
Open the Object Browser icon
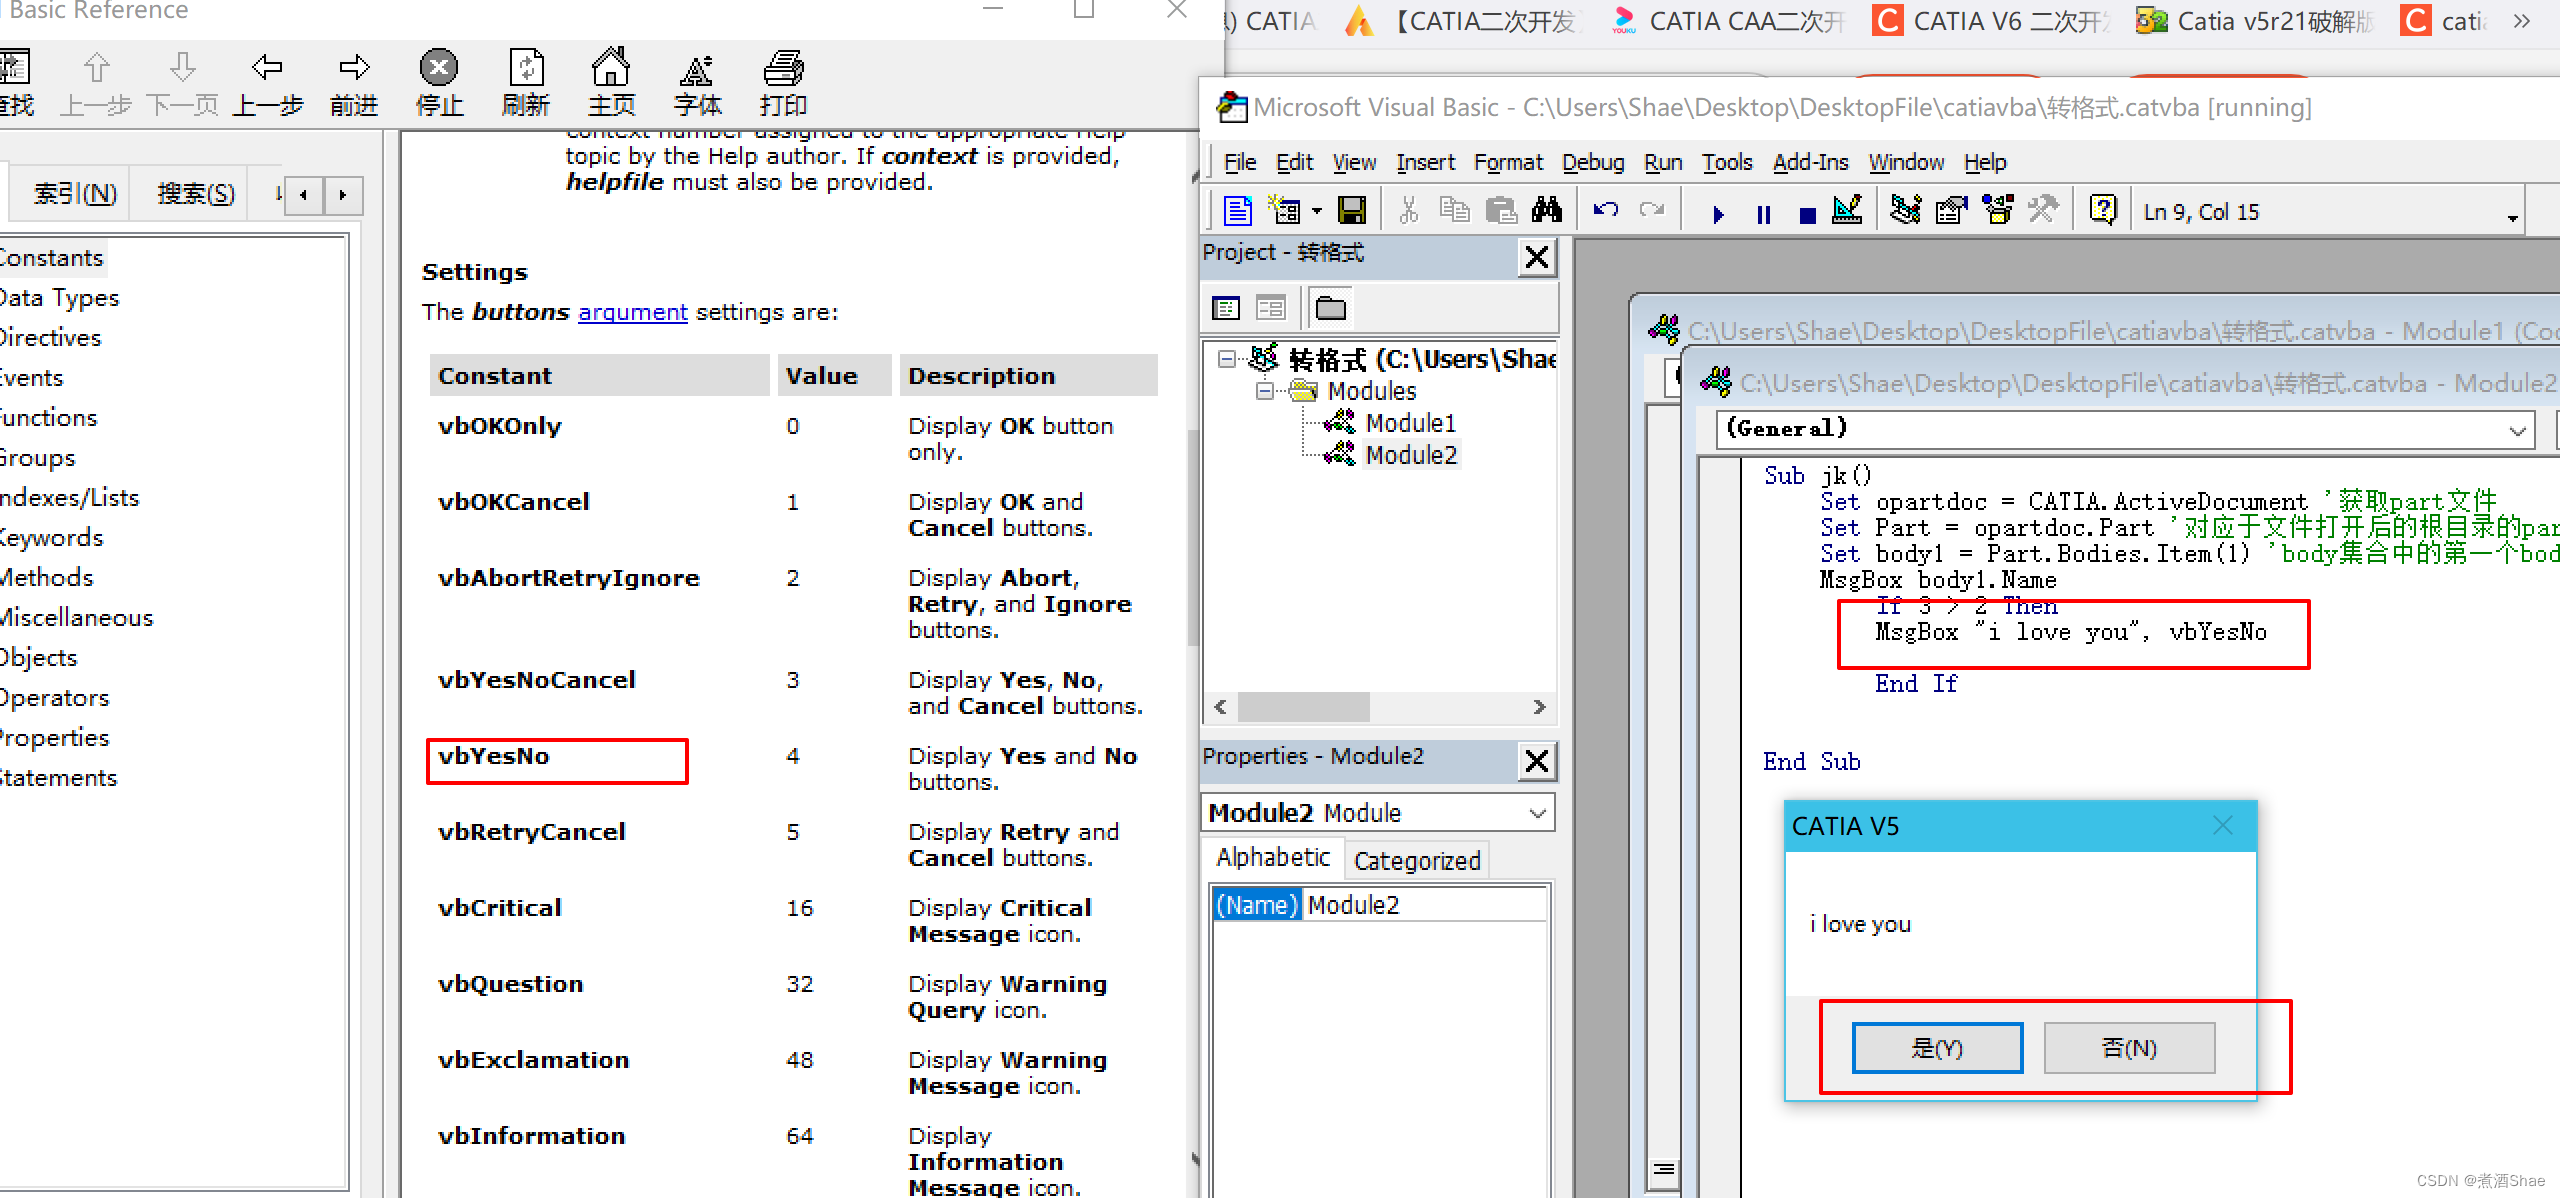1997,211
